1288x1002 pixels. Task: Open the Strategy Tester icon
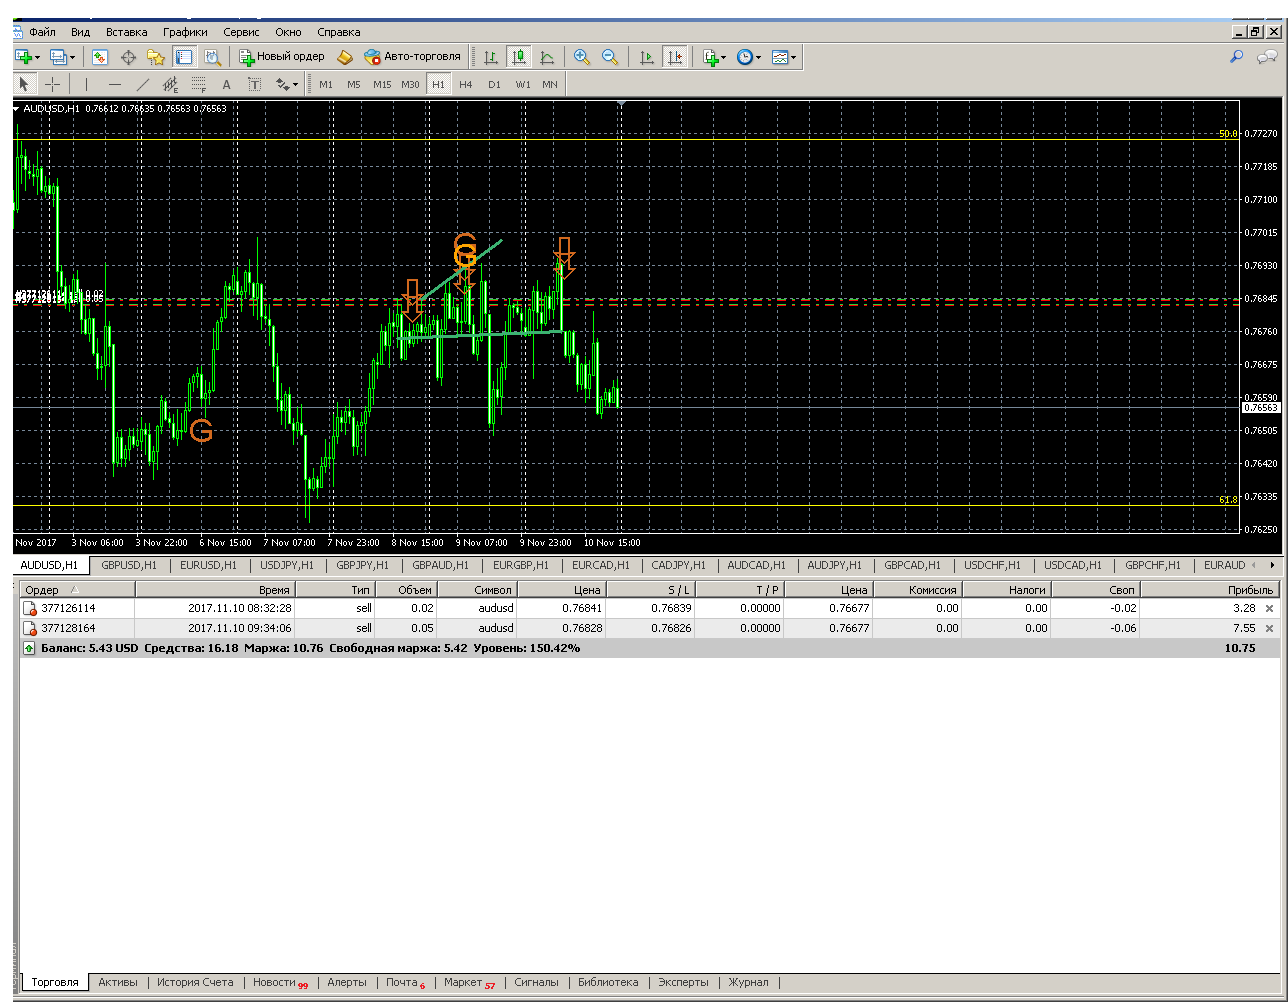(x=212, y=57)
